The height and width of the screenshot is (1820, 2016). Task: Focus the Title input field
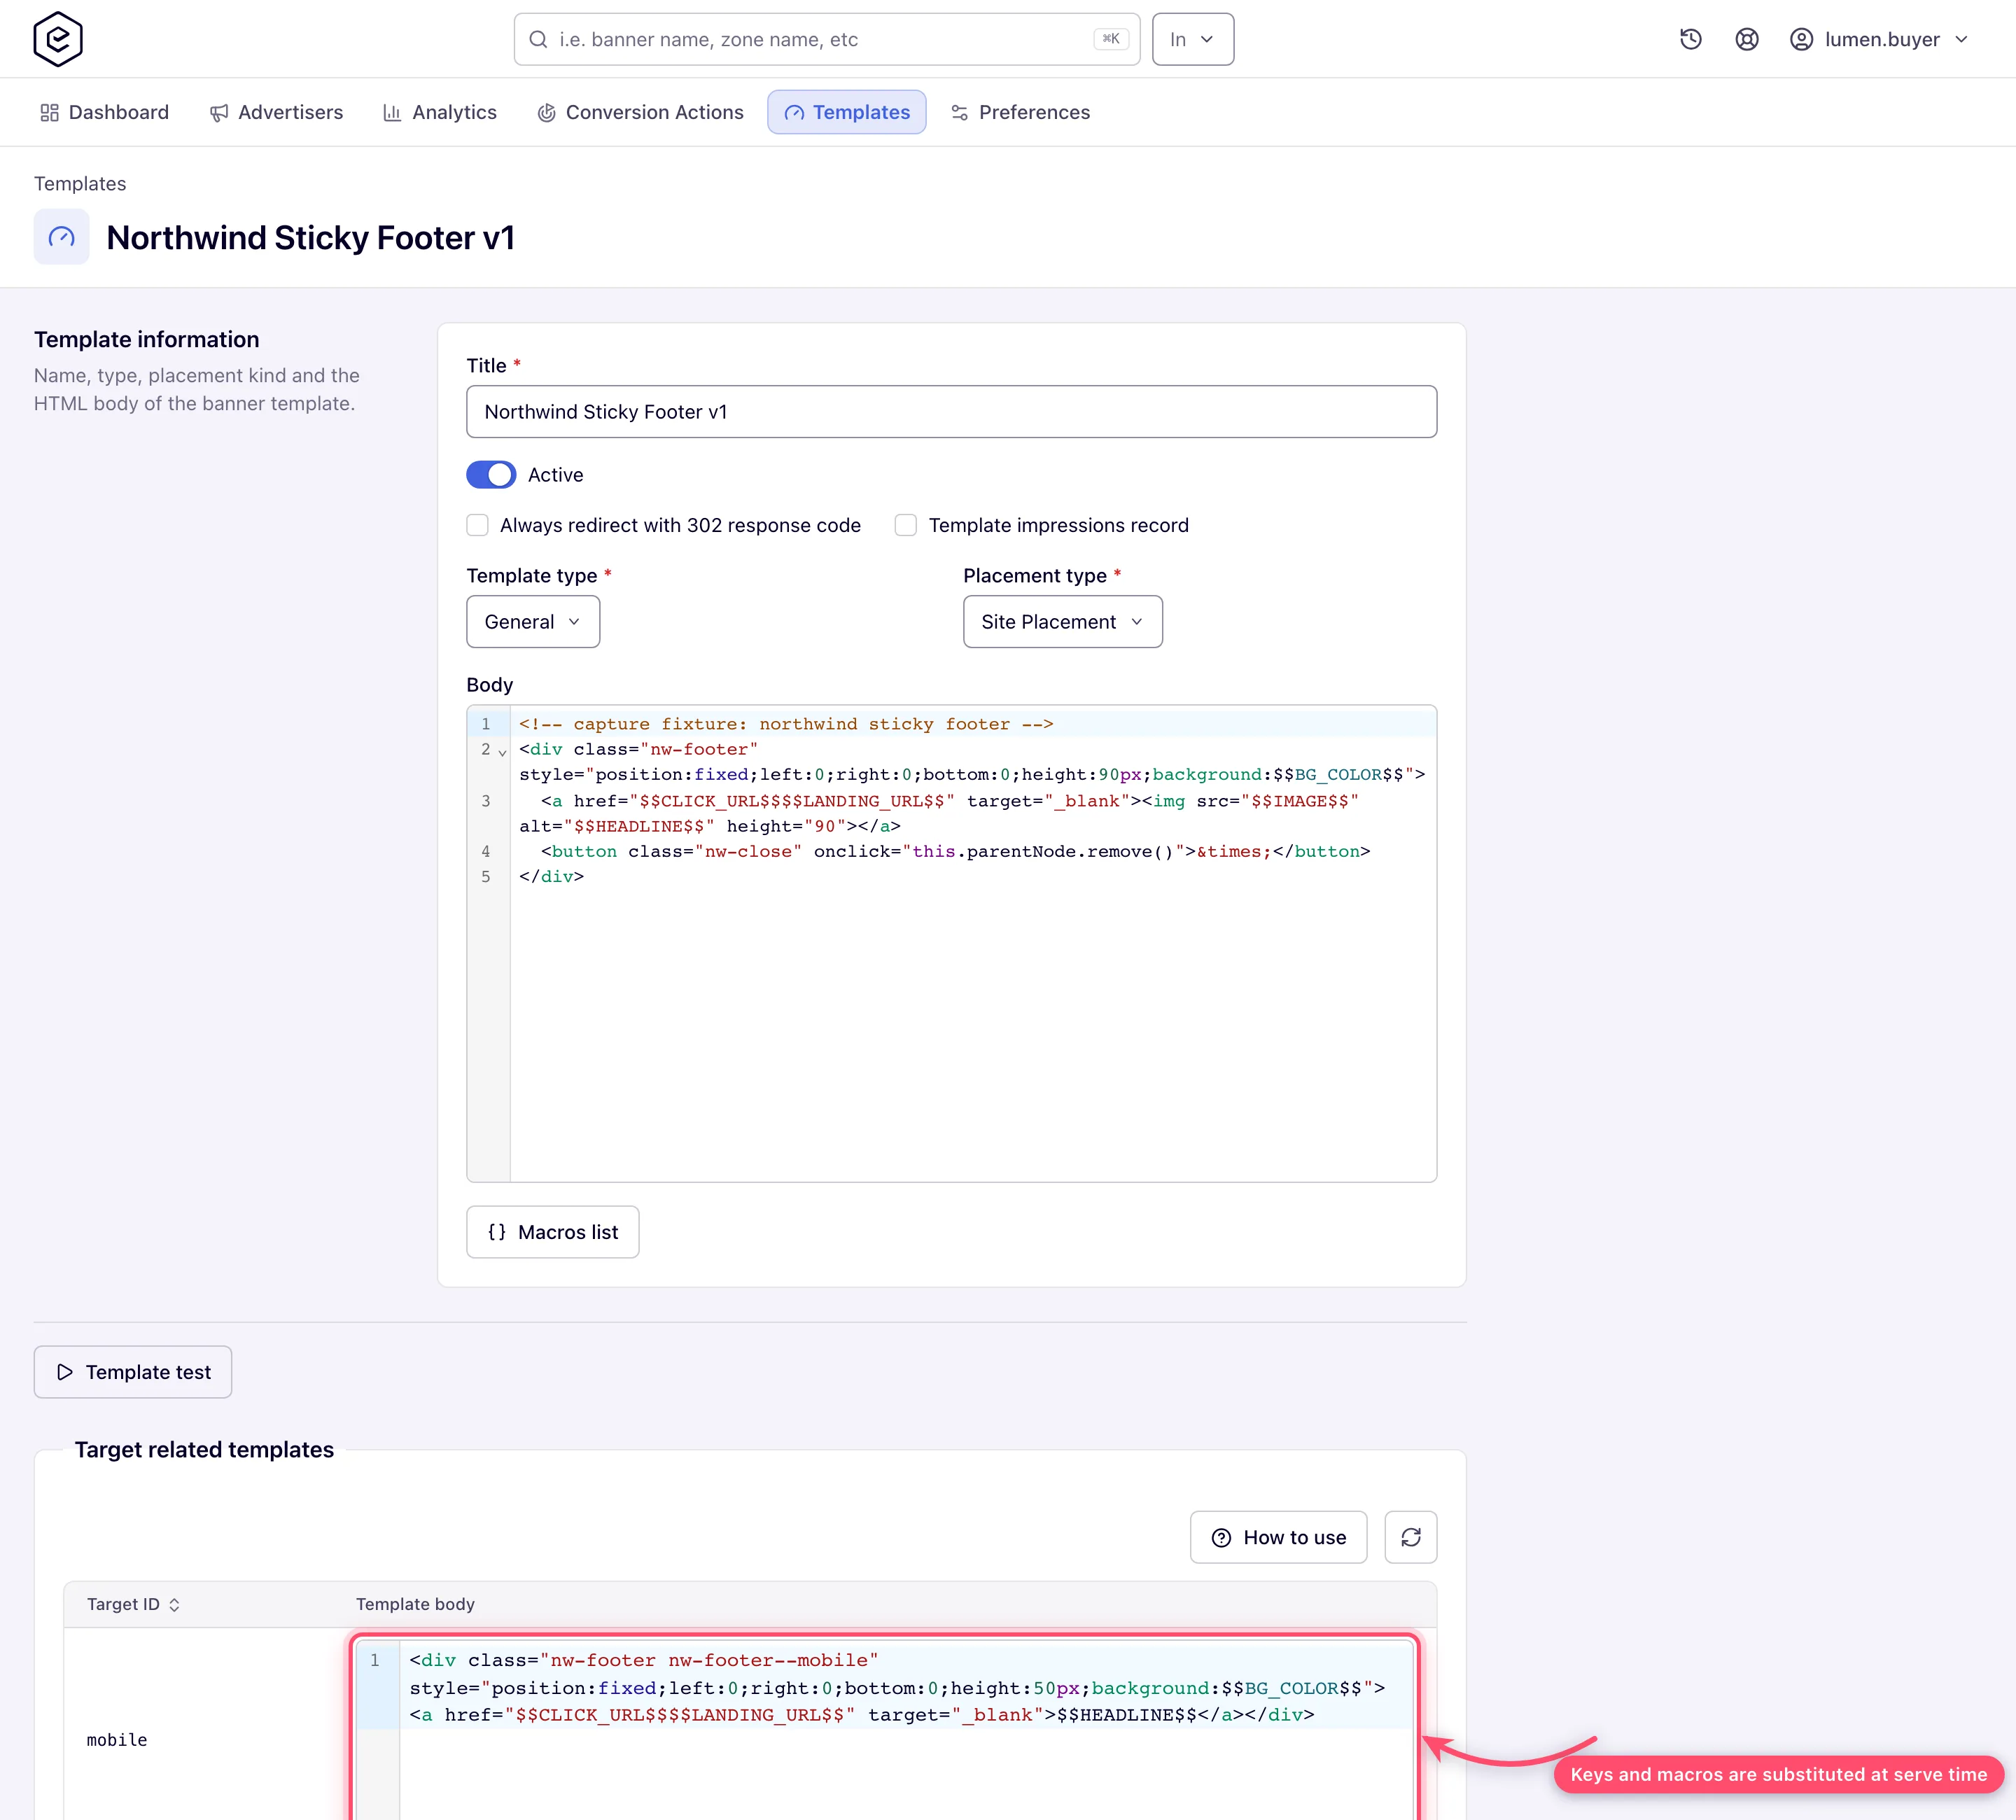(x=951, y=412)
